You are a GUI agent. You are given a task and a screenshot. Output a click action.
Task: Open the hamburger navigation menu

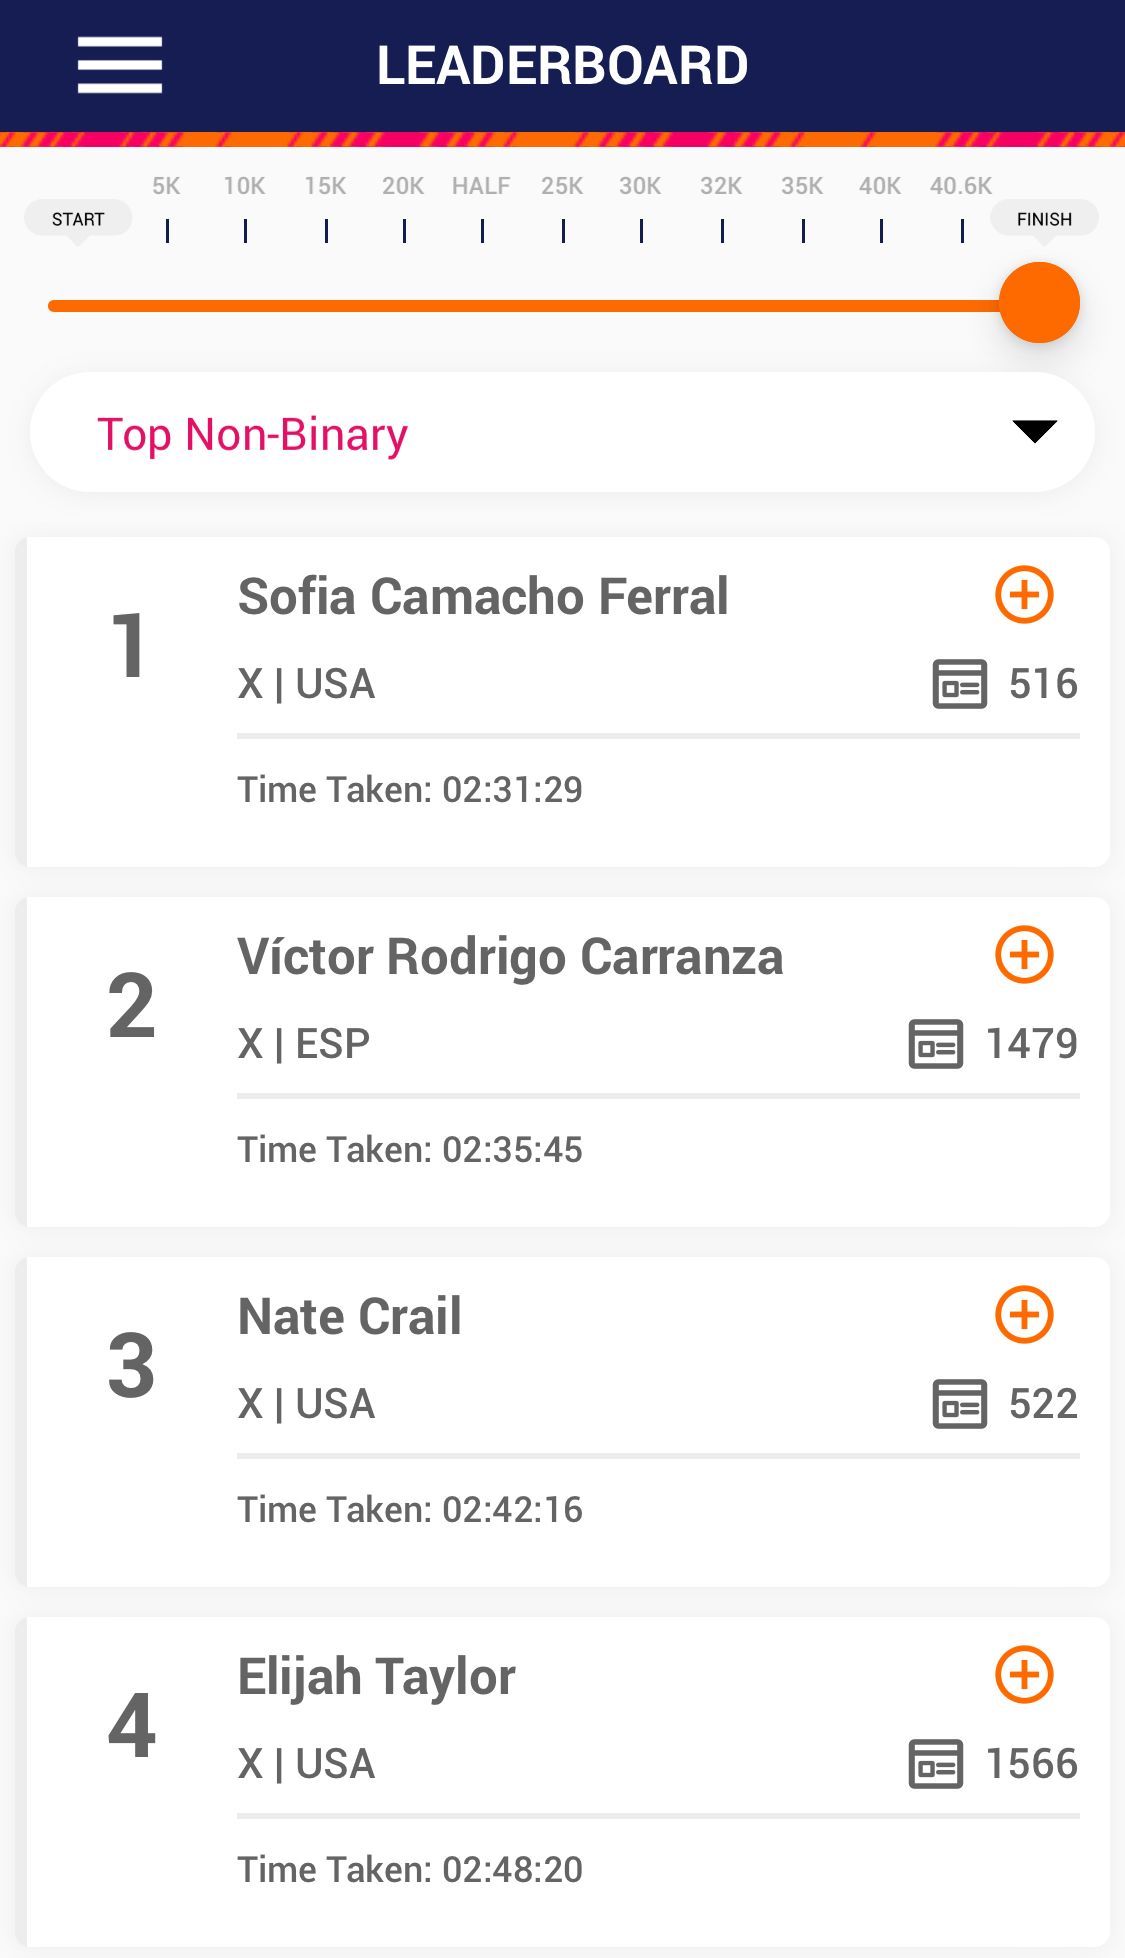click(120, 65)
